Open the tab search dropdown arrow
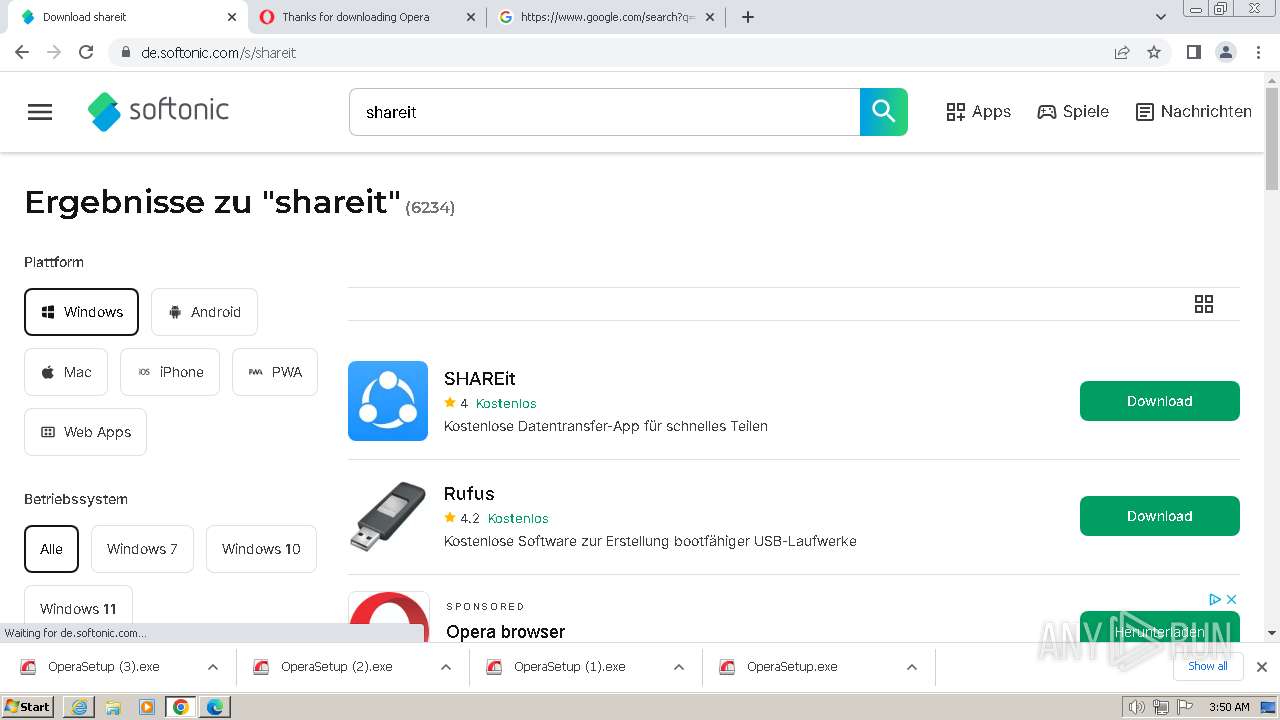Image resolution: width=1280 pixels, height=720 pixels. (x=1161, y=17)
